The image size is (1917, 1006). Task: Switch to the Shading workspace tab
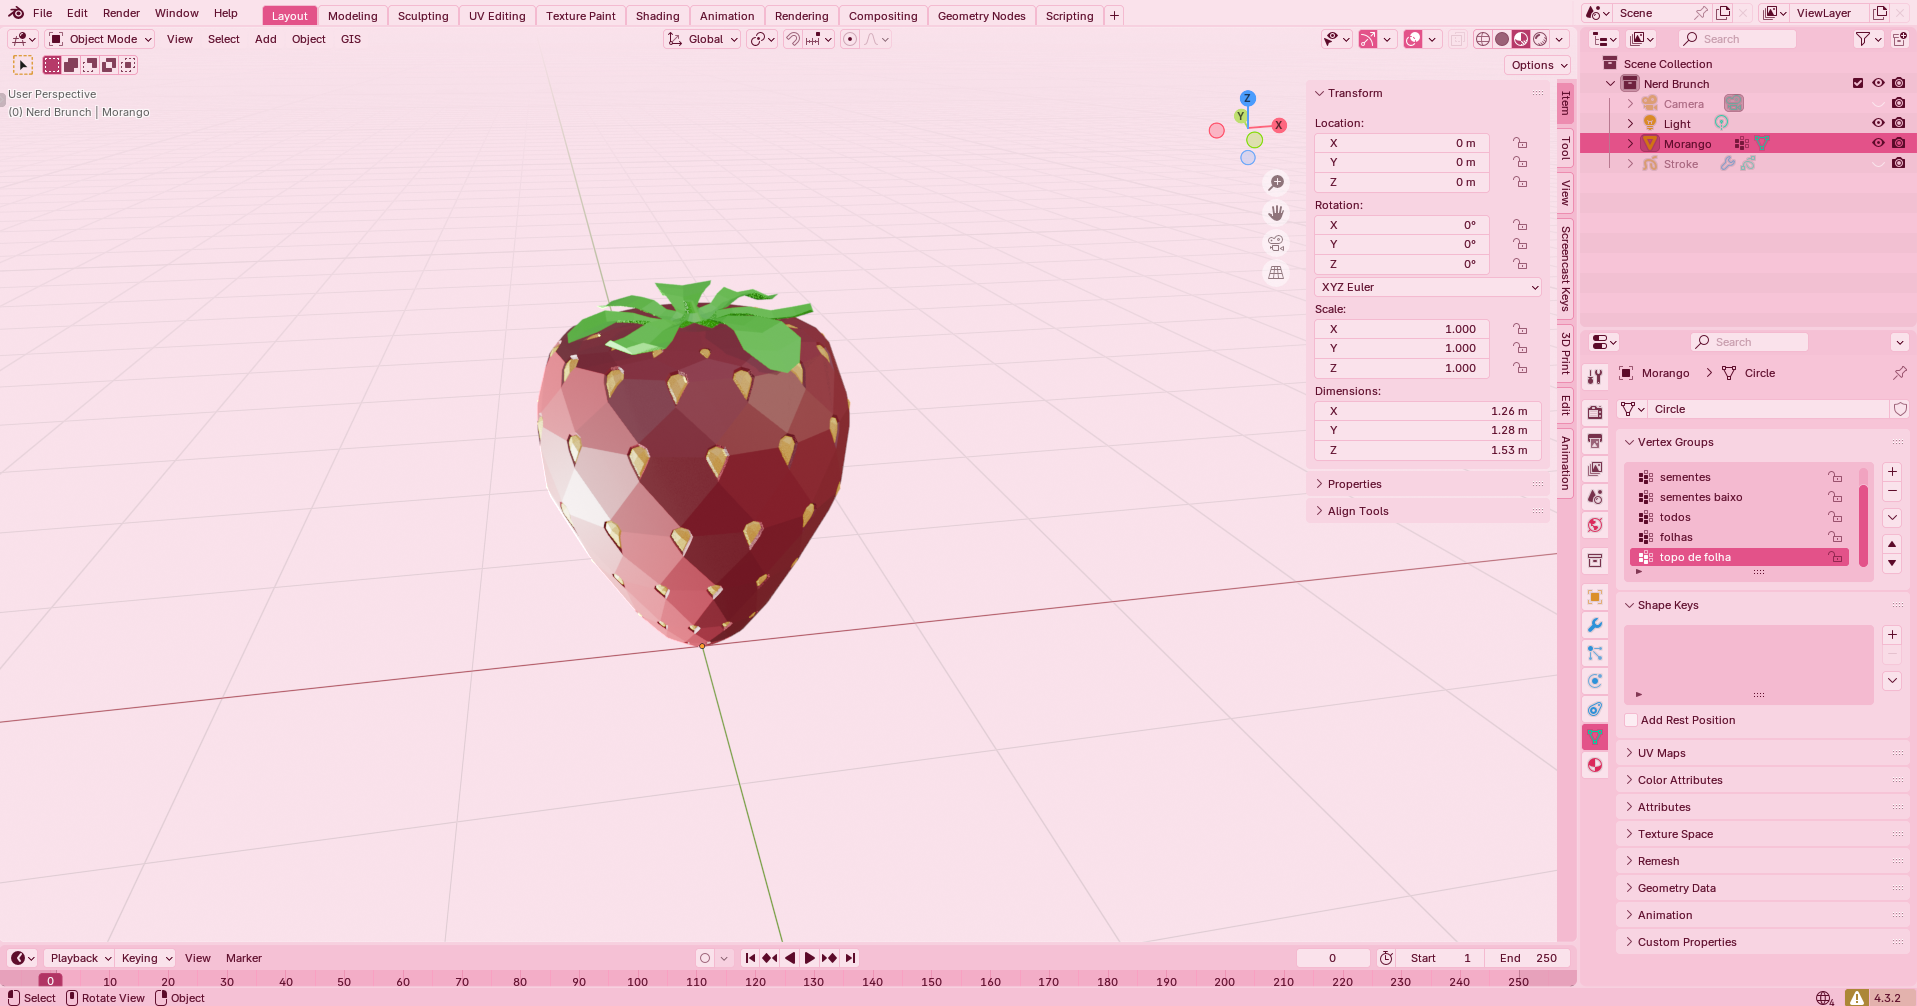coord(657,16)
